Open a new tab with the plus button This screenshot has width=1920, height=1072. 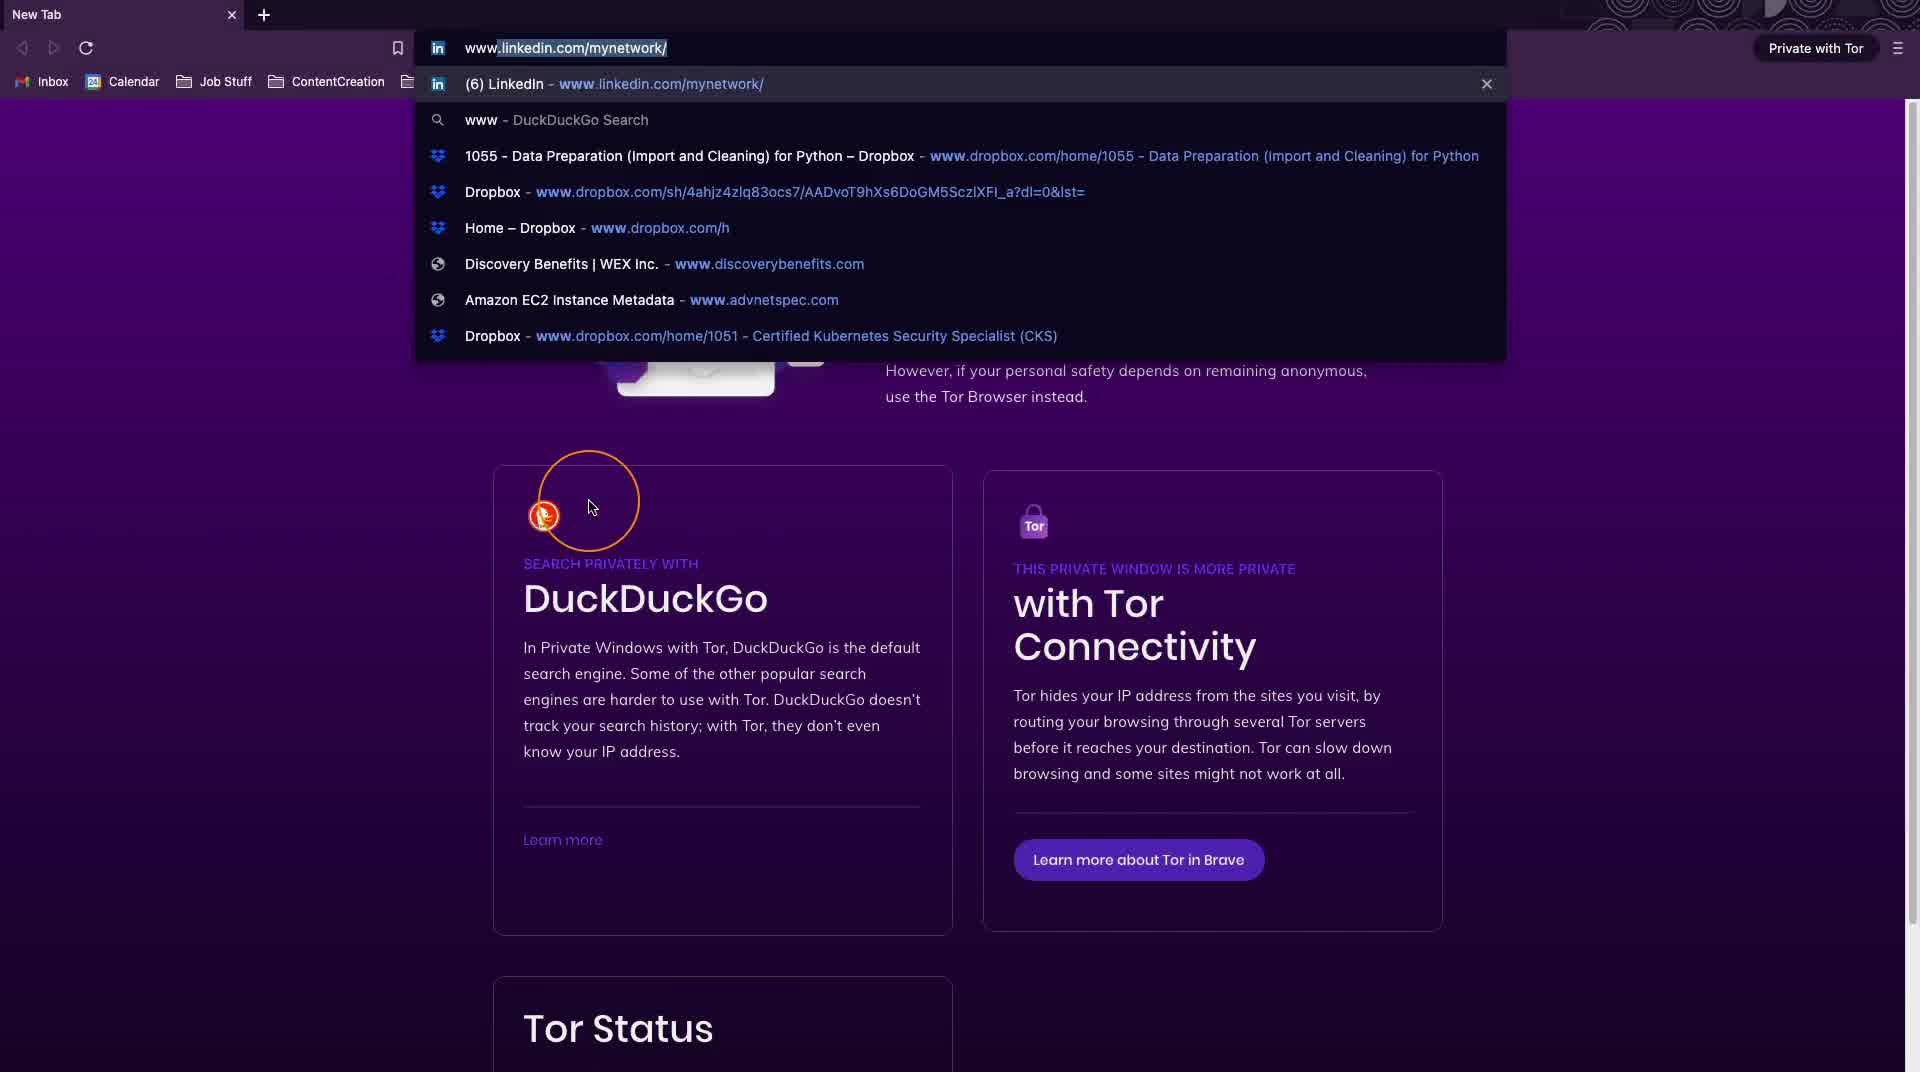click(x=264, y=15)
